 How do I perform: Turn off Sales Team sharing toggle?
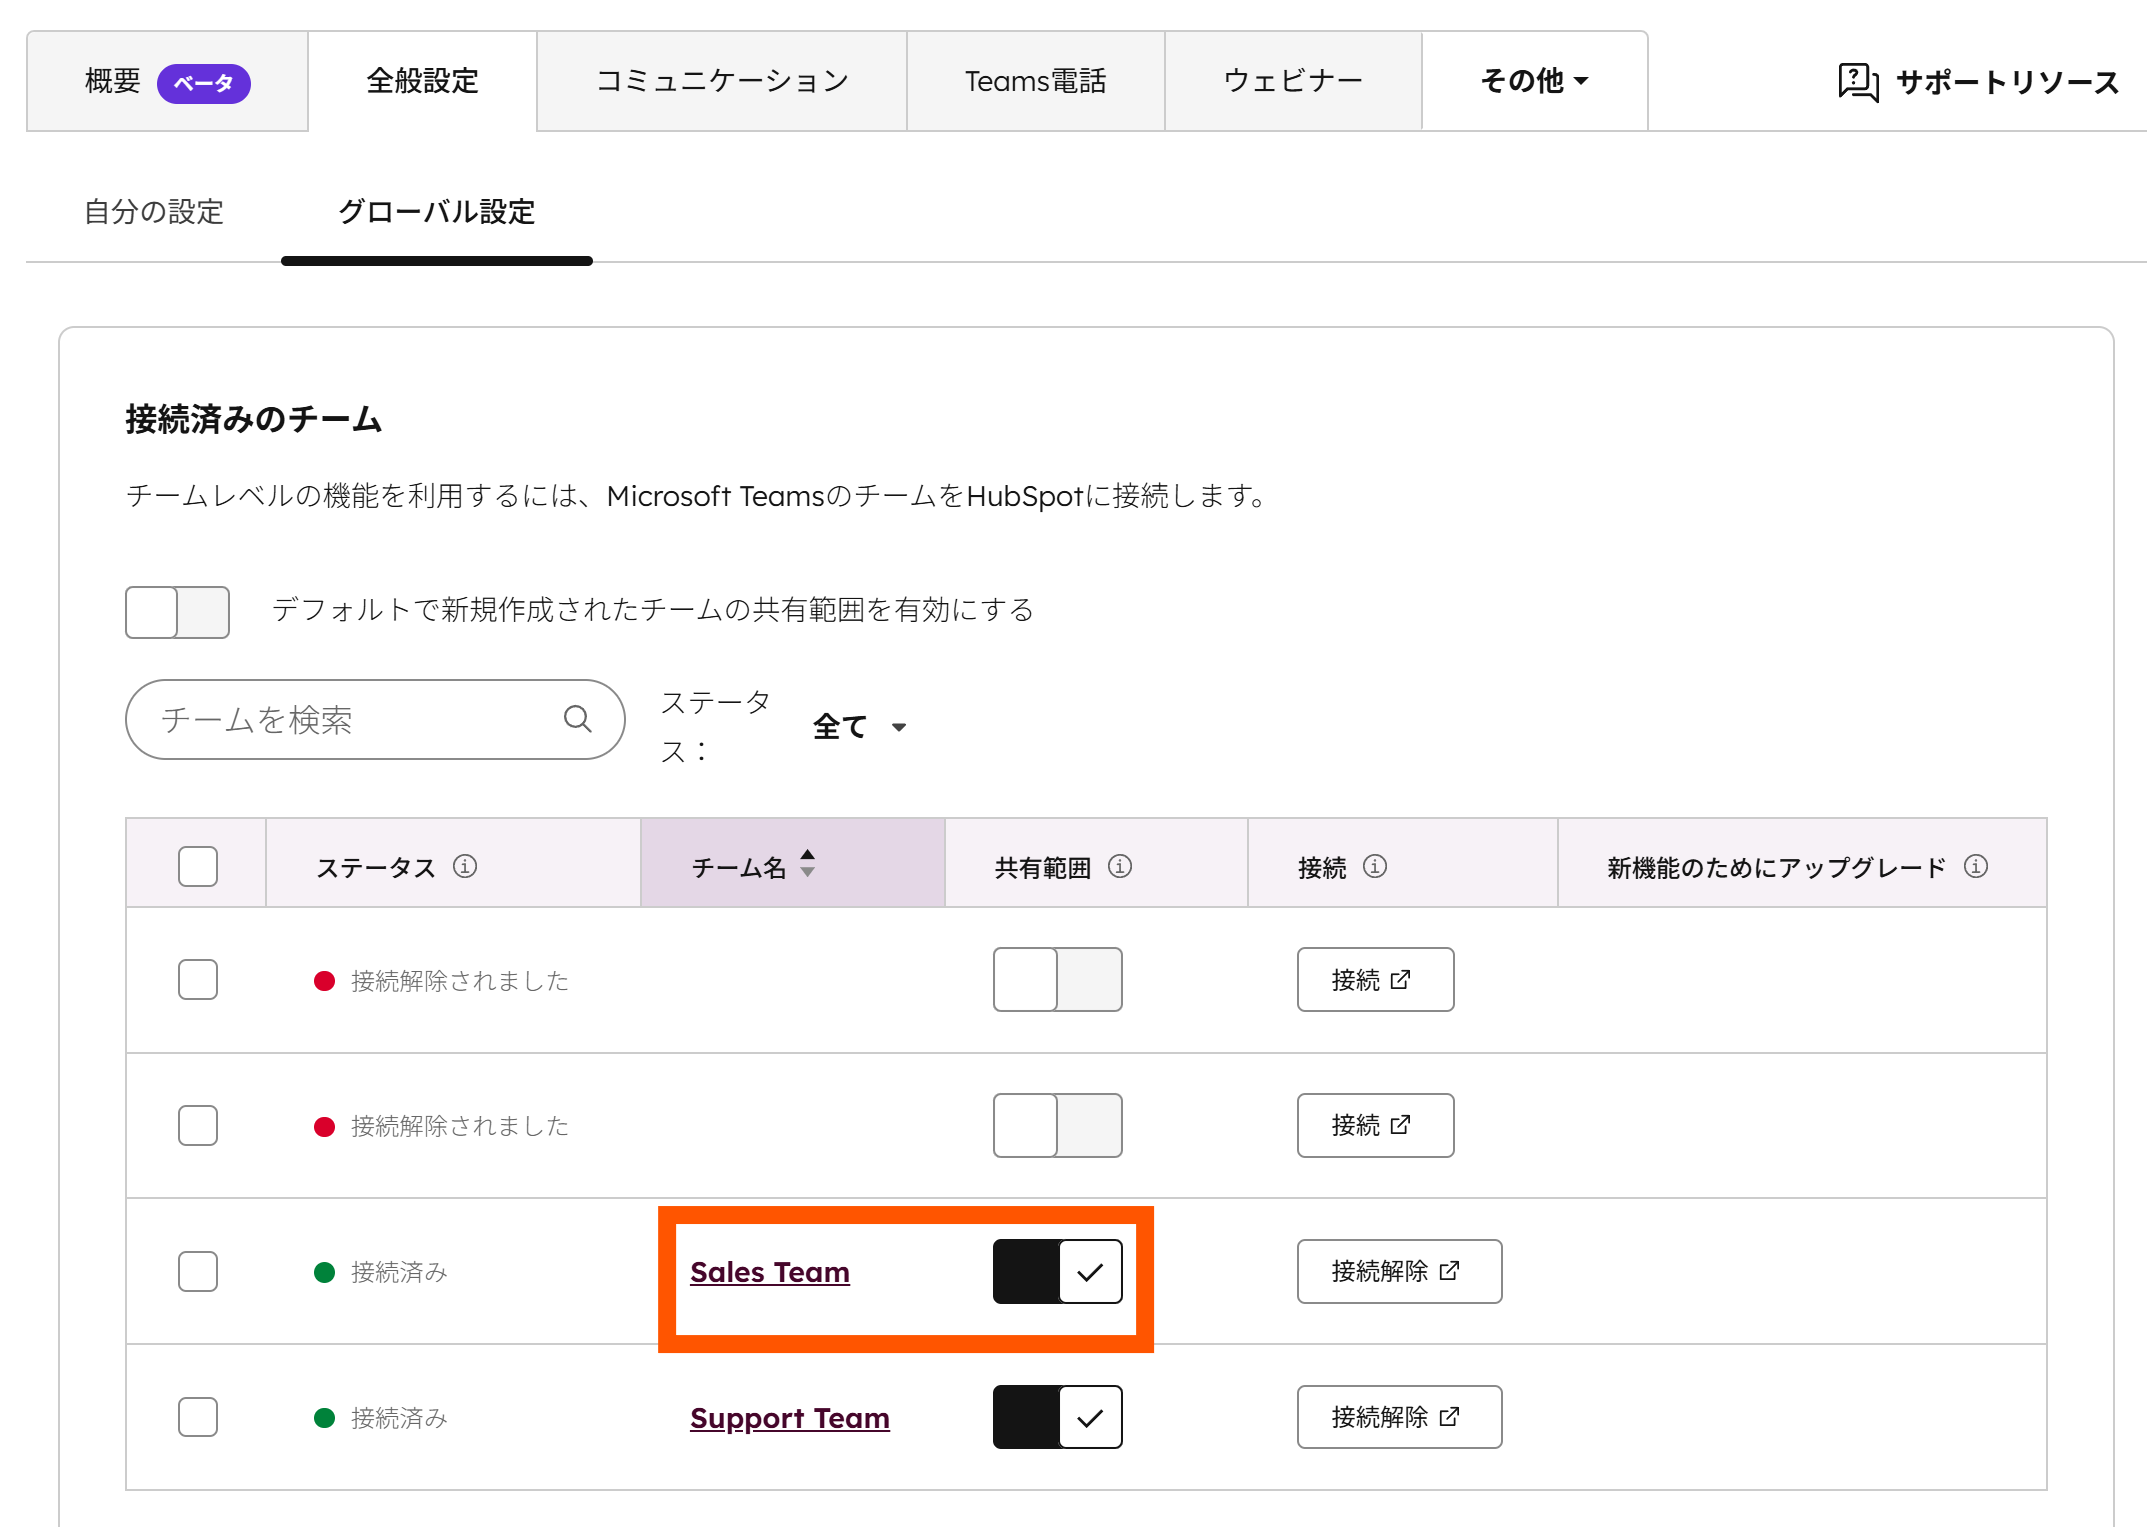click(1057, 1271)
